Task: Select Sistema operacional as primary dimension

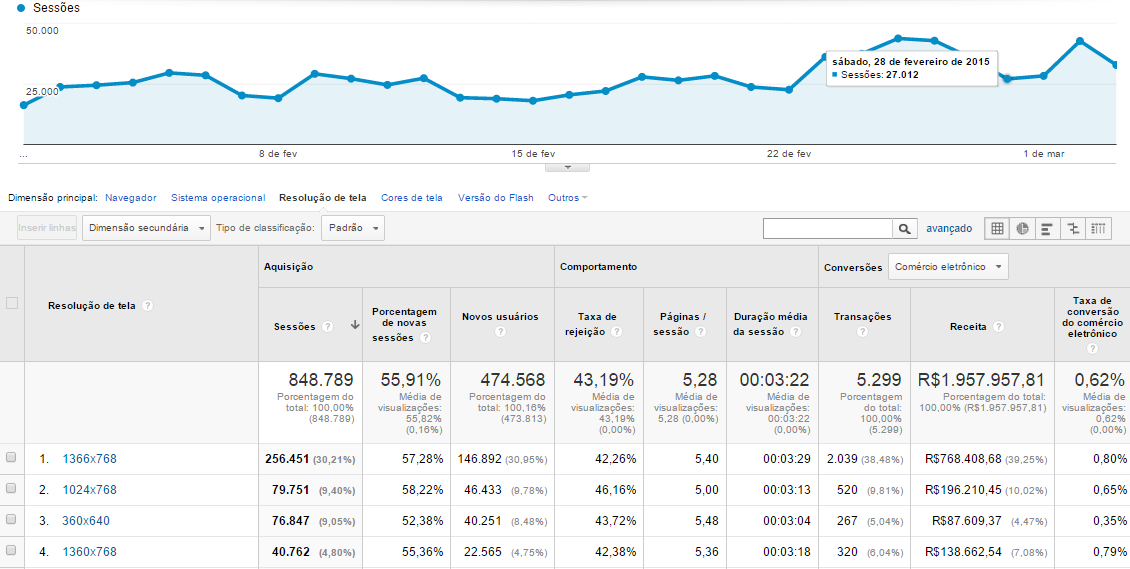Action: 218,198
